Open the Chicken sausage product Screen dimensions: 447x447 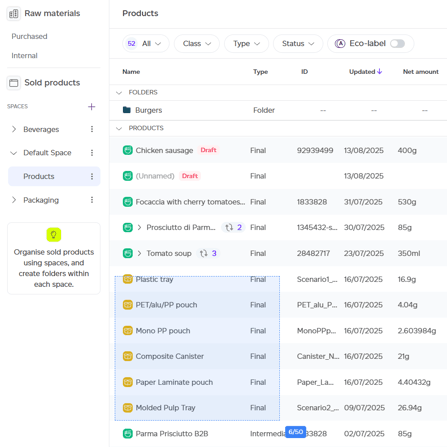click(x=164, y=150)
